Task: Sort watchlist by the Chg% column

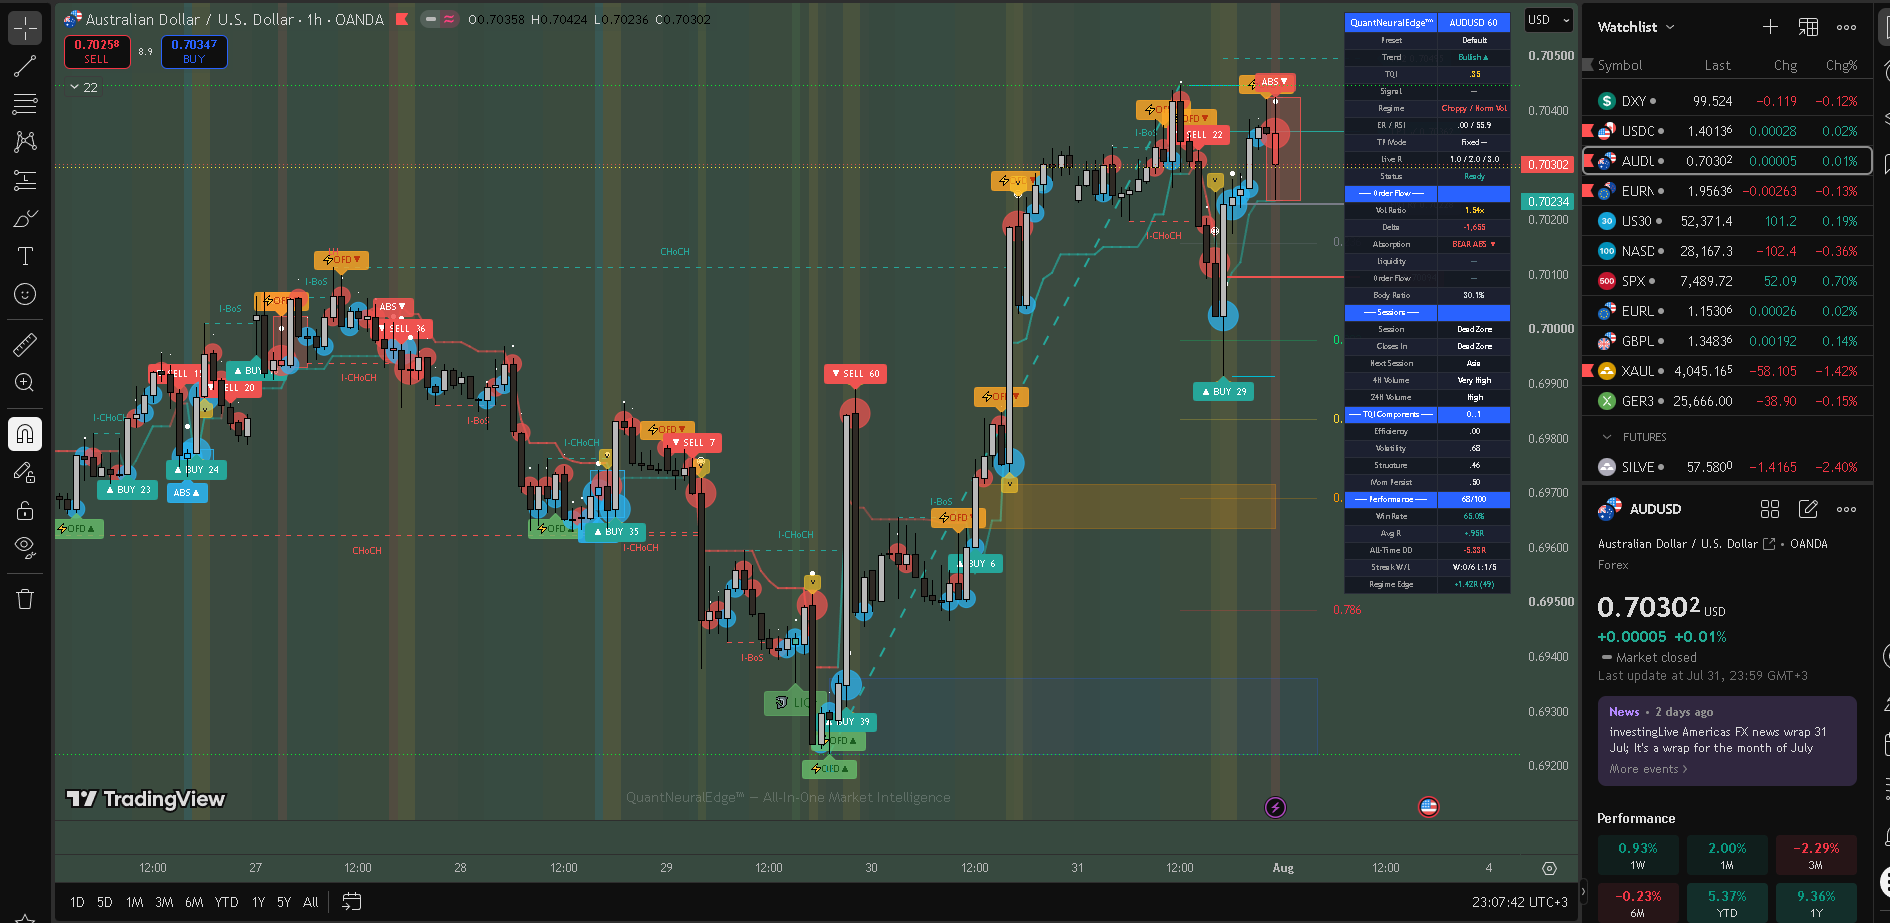Action: [x=1841, y=65]
